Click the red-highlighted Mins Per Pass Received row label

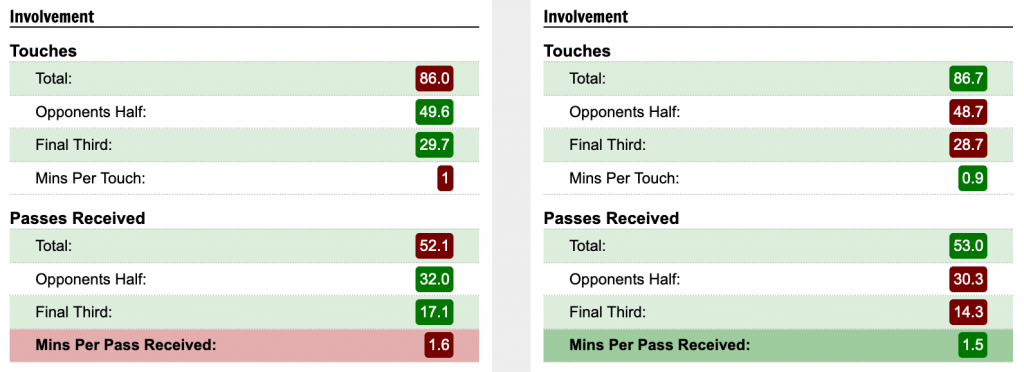pyautogui.click(x=125, y=345)
